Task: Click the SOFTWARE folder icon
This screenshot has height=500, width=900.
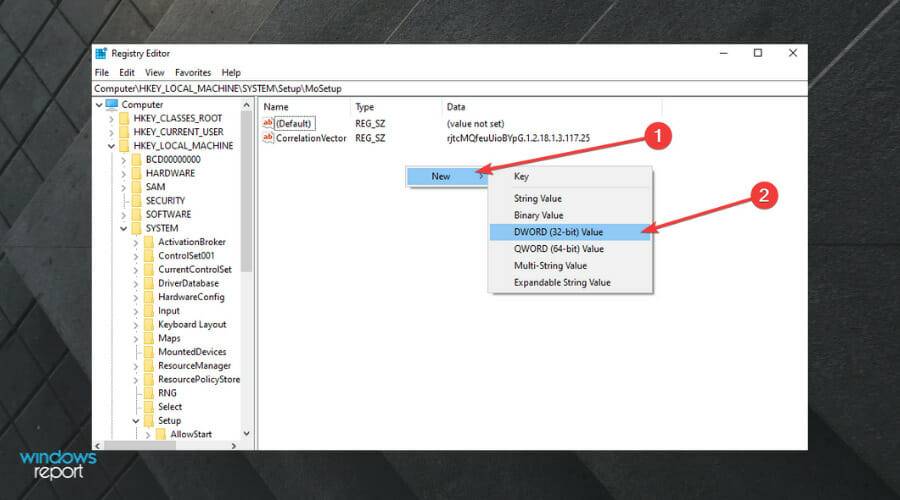Action: [137, 215]
